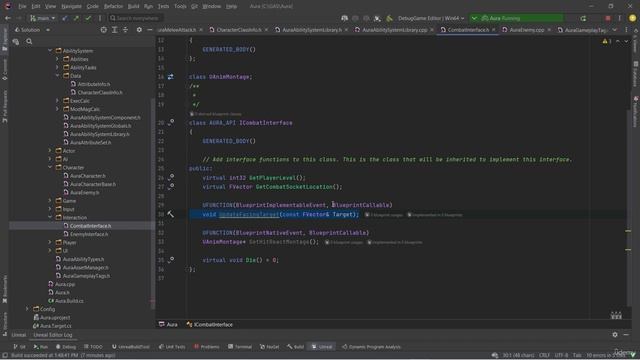This screenshot has width=640, height=360.
Task: Open the yellow user avatar icon
Action: 632,18
